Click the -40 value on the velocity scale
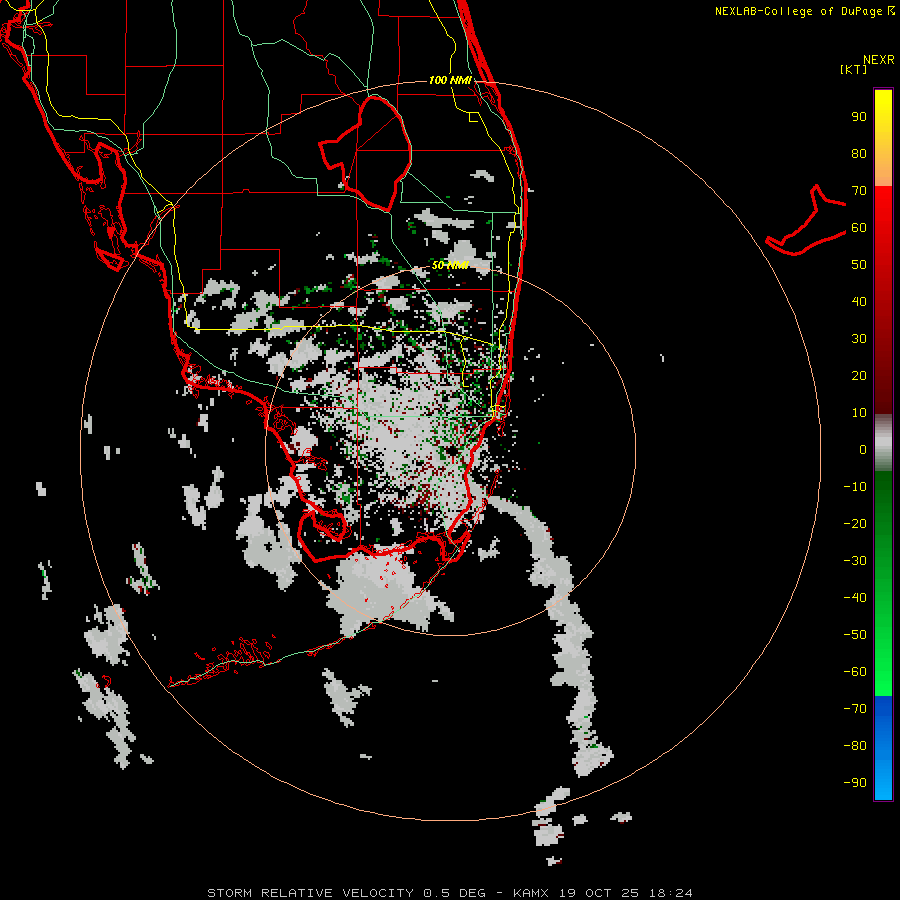Viewport: 900px width, 900px height. point(855,598)
